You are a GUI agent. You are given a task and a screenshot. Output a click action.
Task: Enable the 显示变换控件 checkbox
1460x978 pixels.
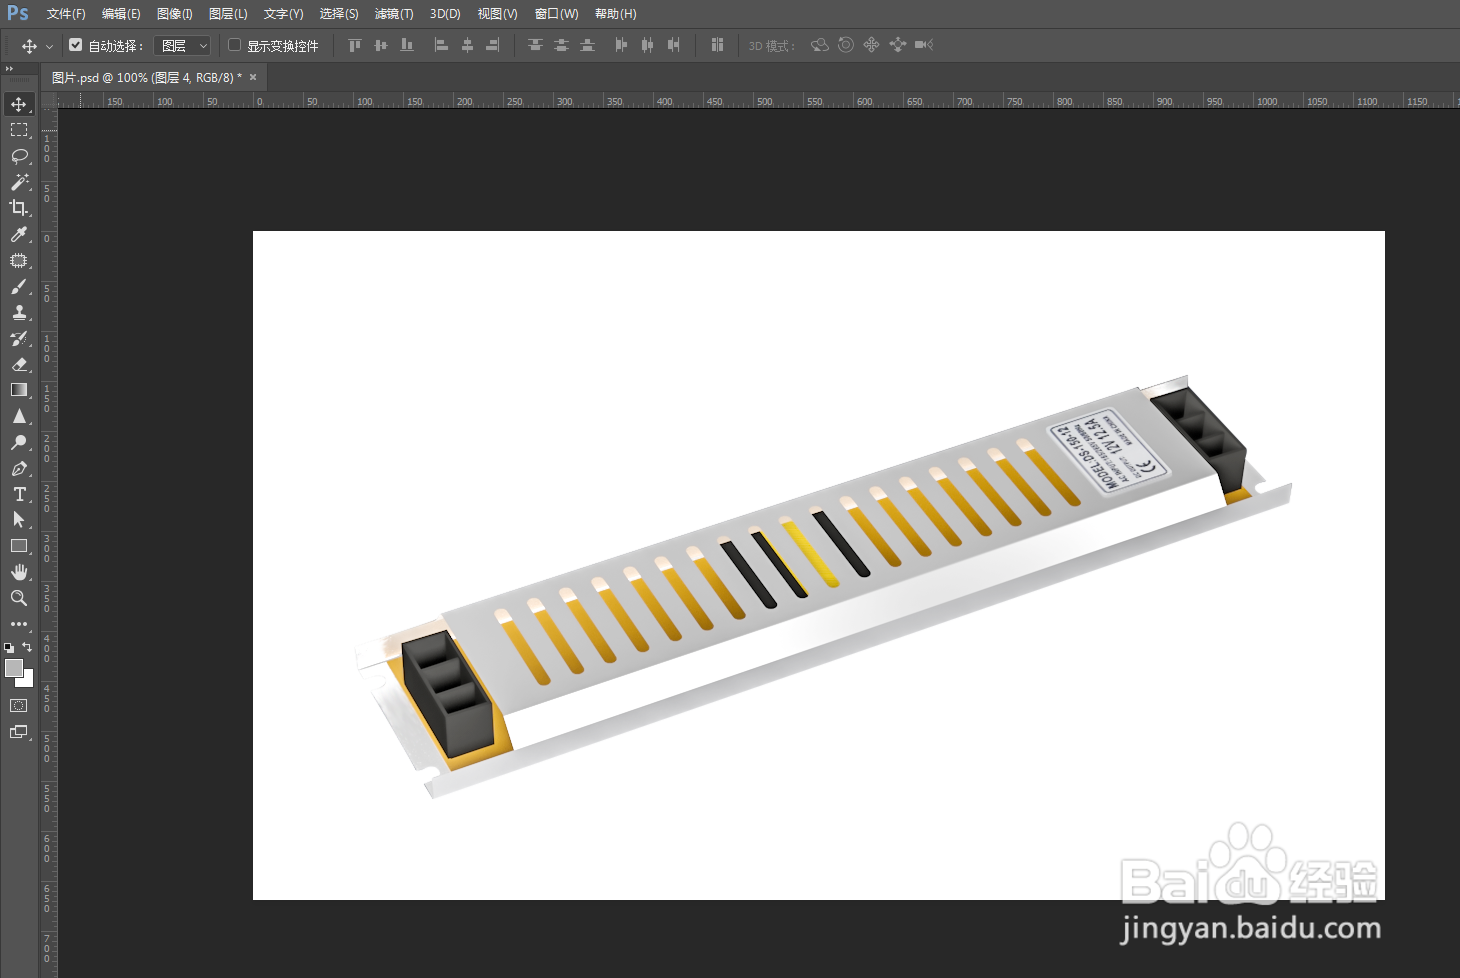pyautogui.click(x=234, y=45)
